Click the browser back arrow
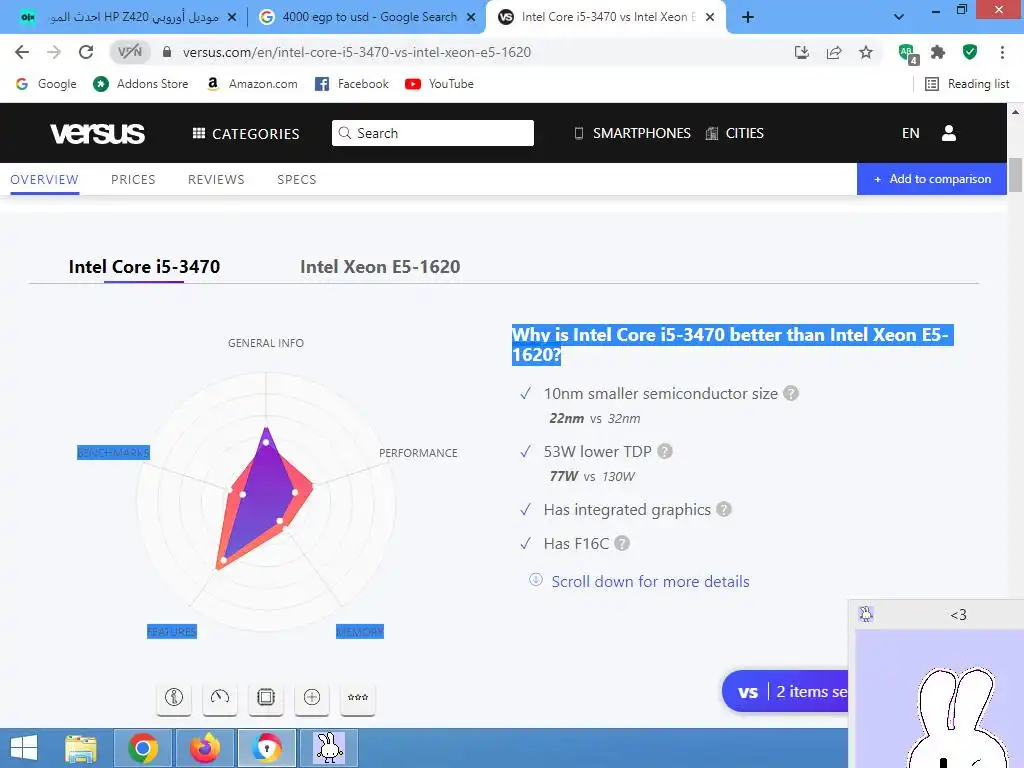This screenshot has width=1024, height=768. pyautogui.click(x=22, y=52)
